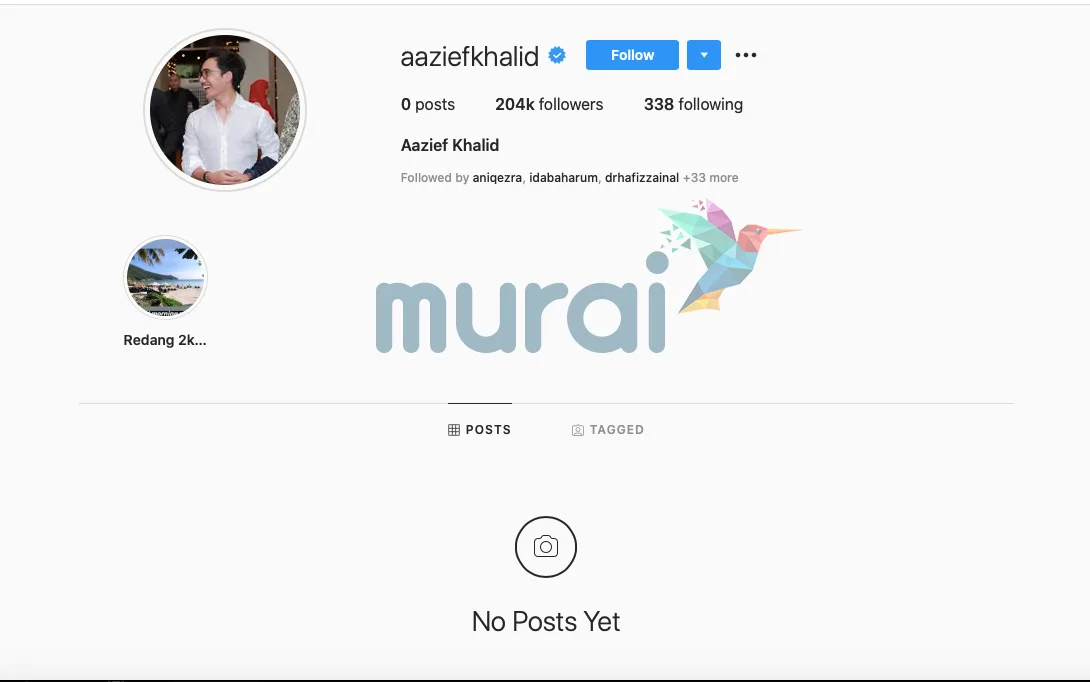The width and height of the screenshot is (1090, 682).
Task: Show the +33 more mutual followers
Action: (x=710, y=178)
